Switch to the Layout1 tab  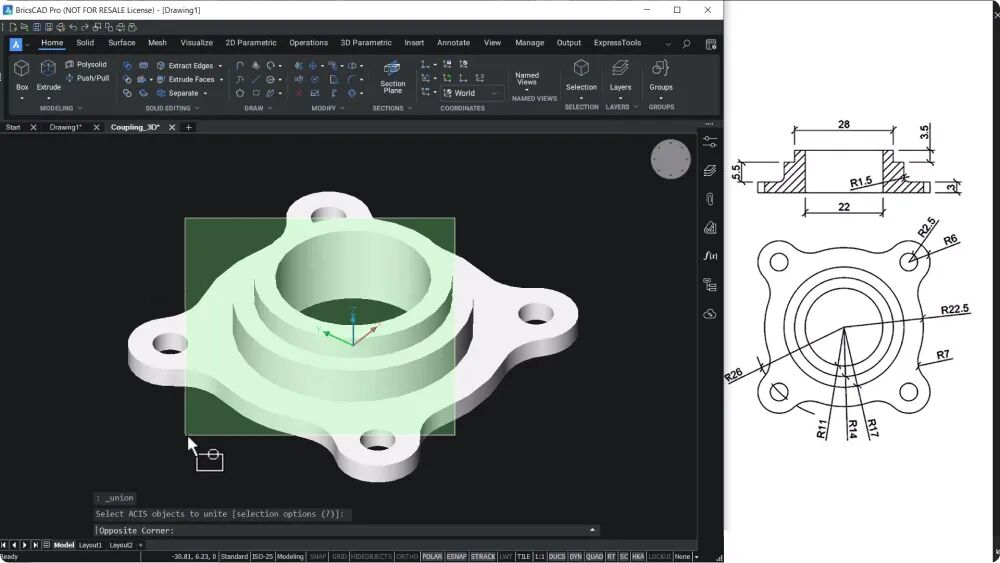pyautogui.click(x=90, y=545)
